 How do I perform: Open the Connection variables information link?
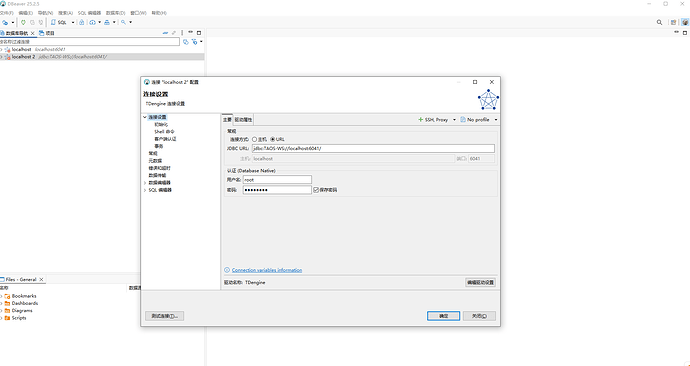point(267,270)
